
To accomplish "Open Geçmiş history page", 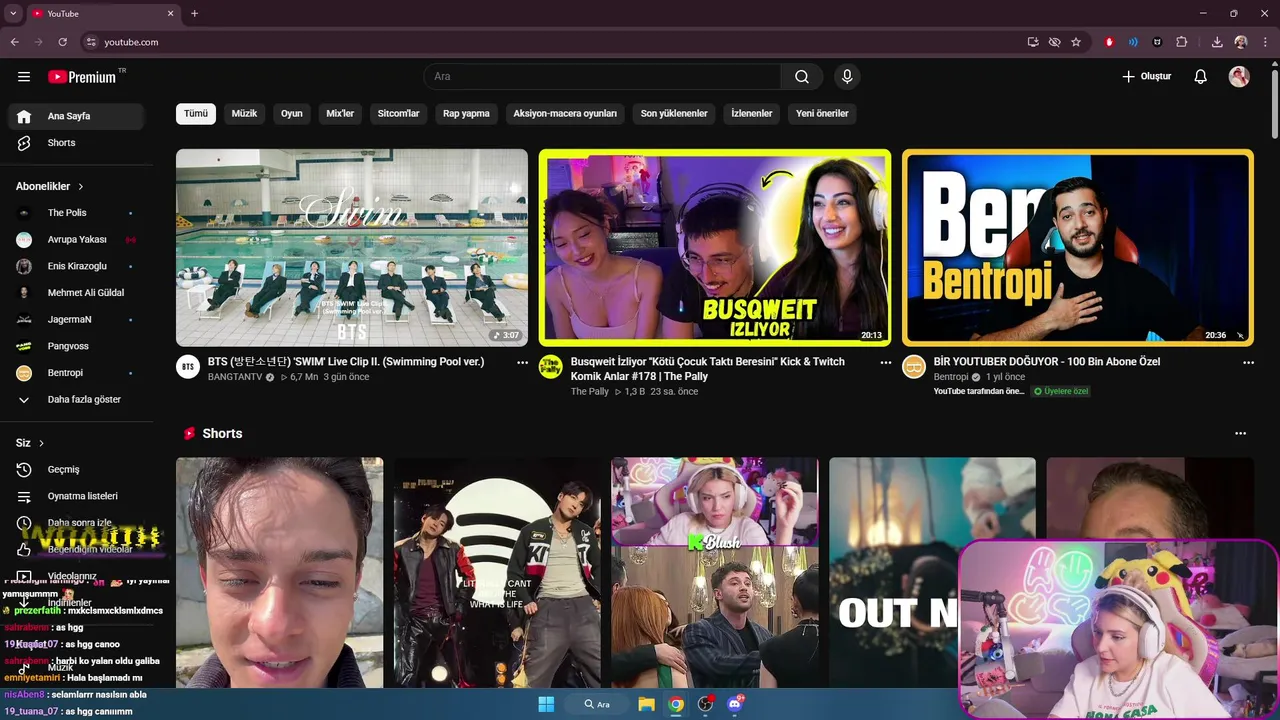I will tap(76, 470).
